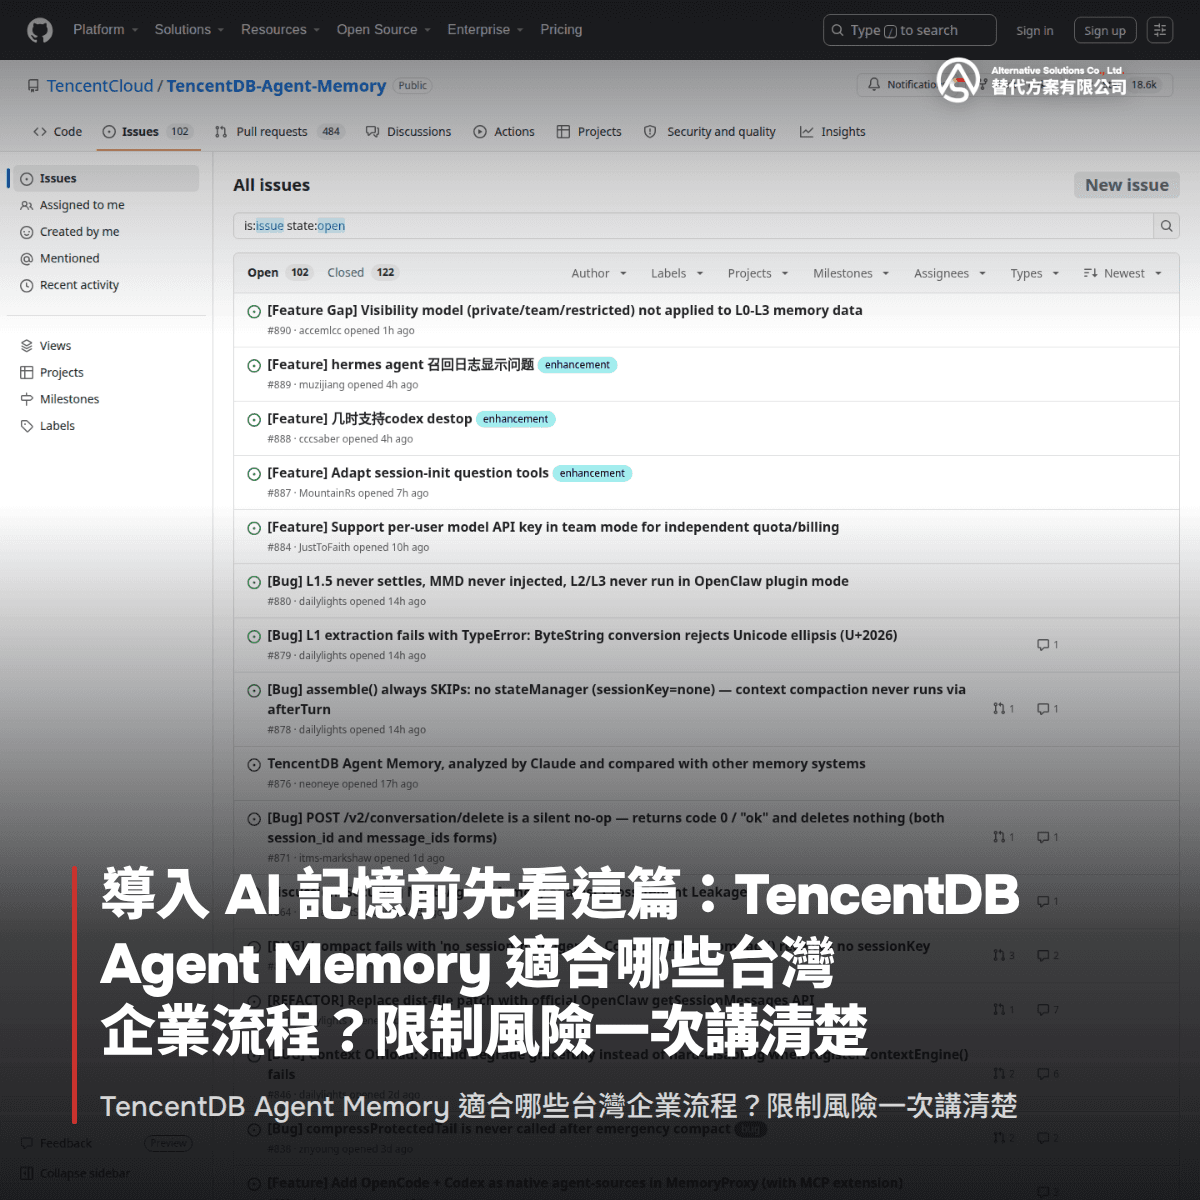
Task: Click enhancement label on issue #889
Action: pos(577,365)
